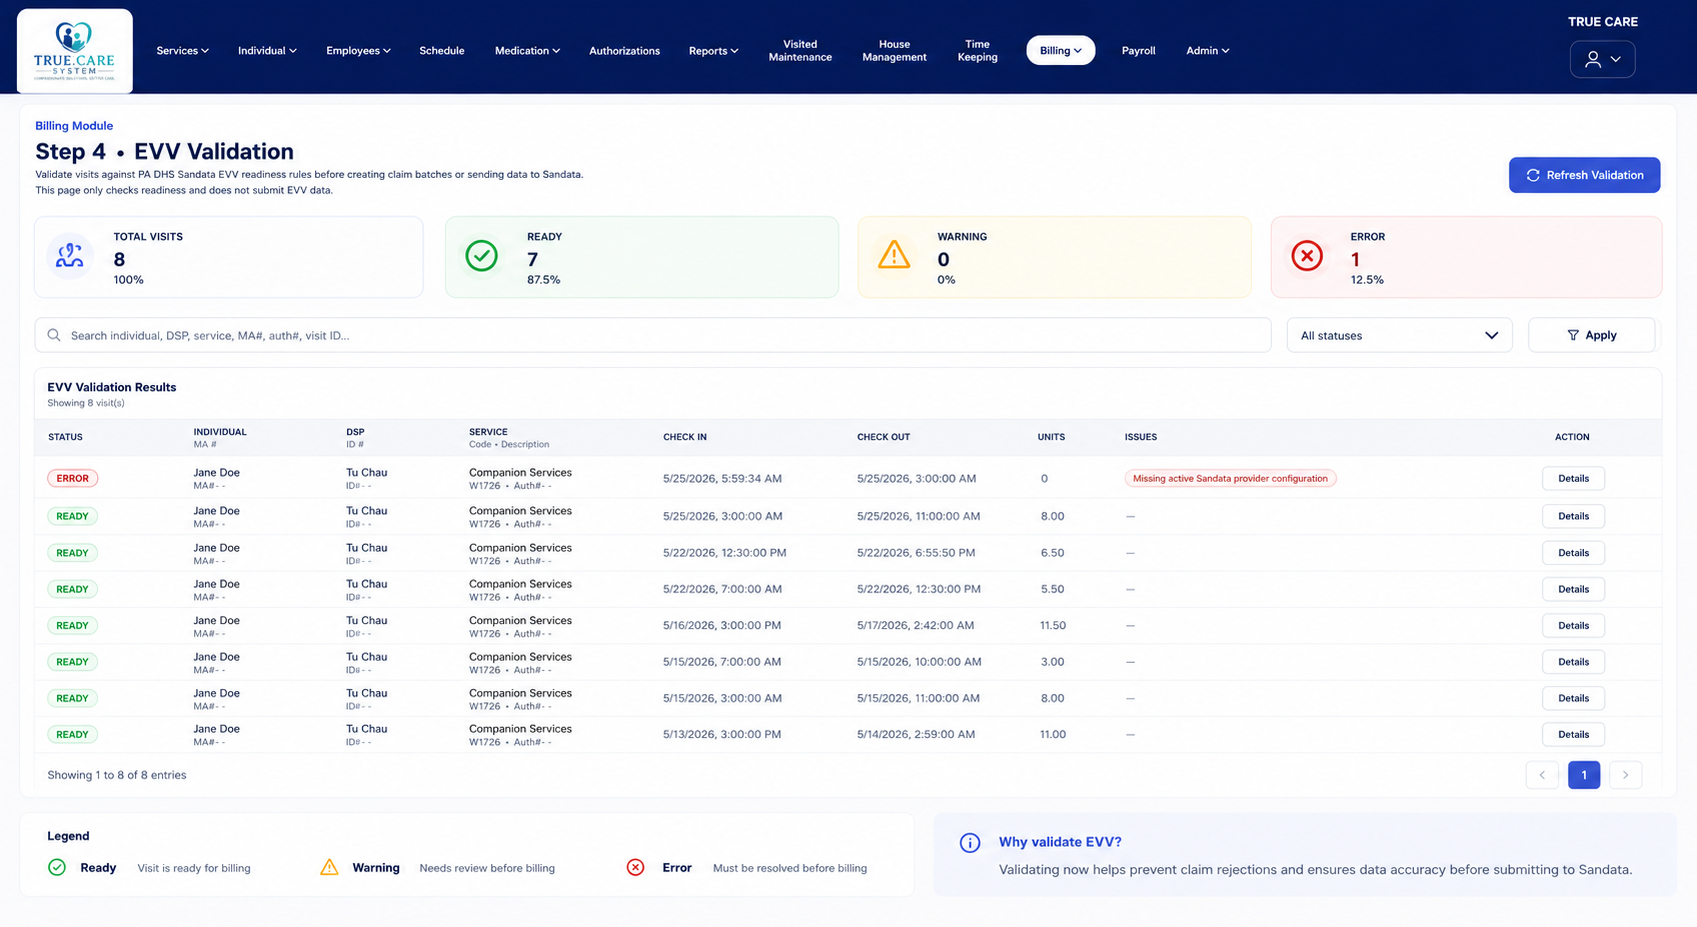Expand the Reports menu
Image resolution: width=1697 pixels, height=927 pixels.
tap(713, 51)
